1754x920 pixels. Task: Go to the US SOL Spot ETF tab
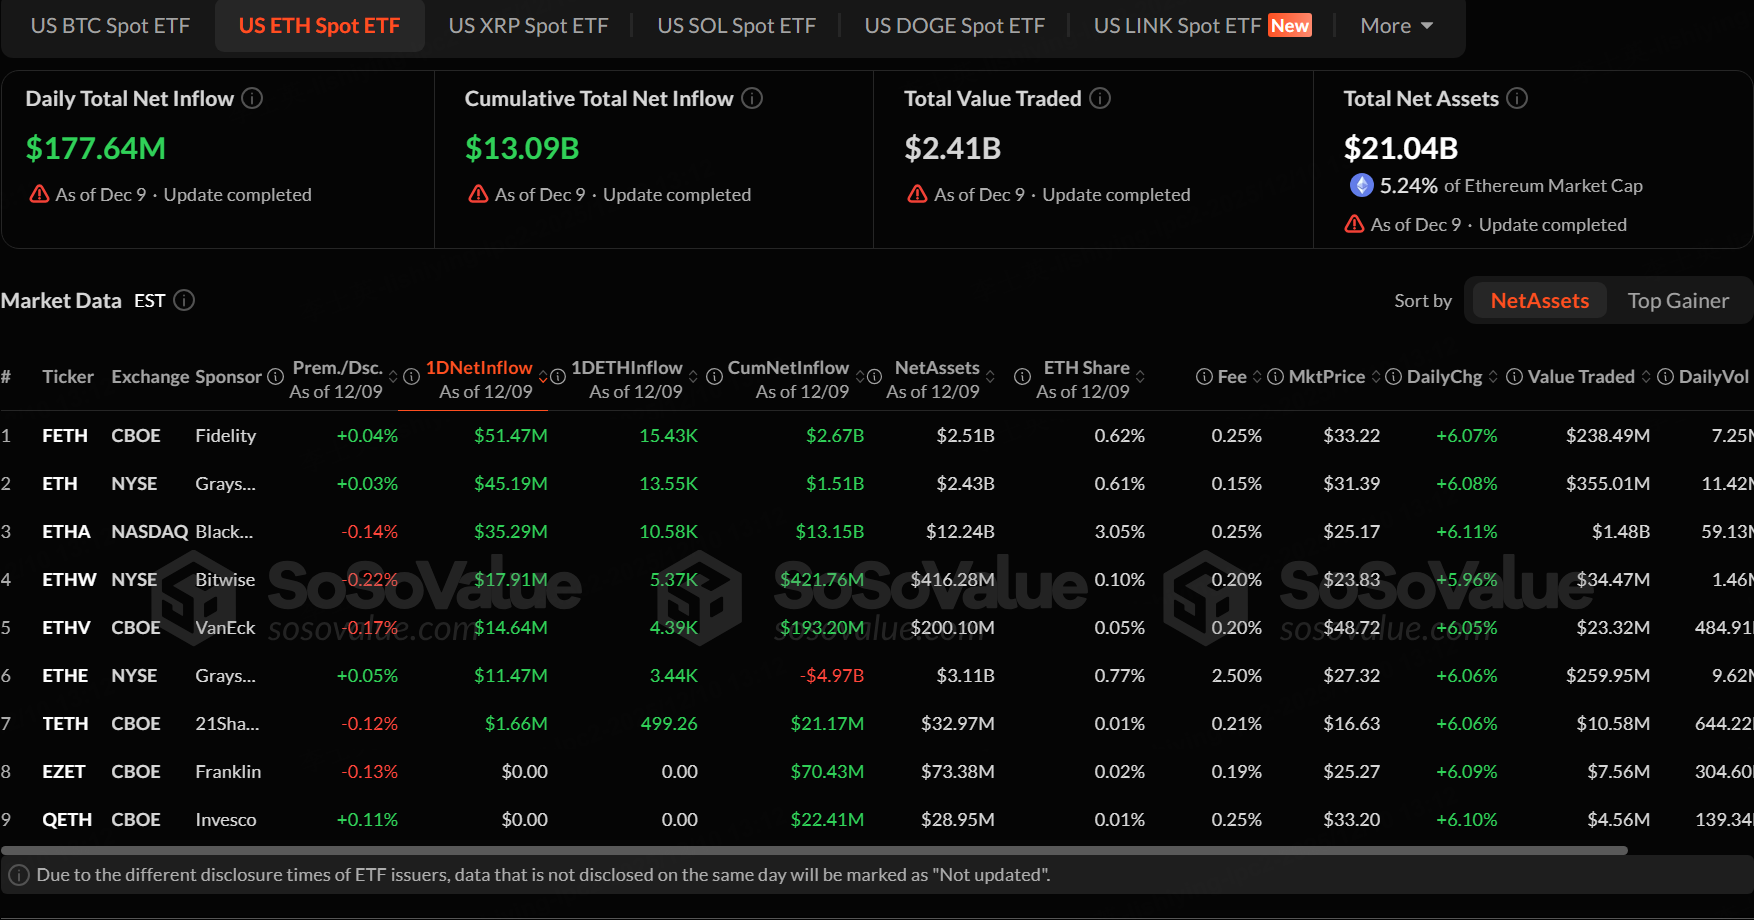(736, 26)
